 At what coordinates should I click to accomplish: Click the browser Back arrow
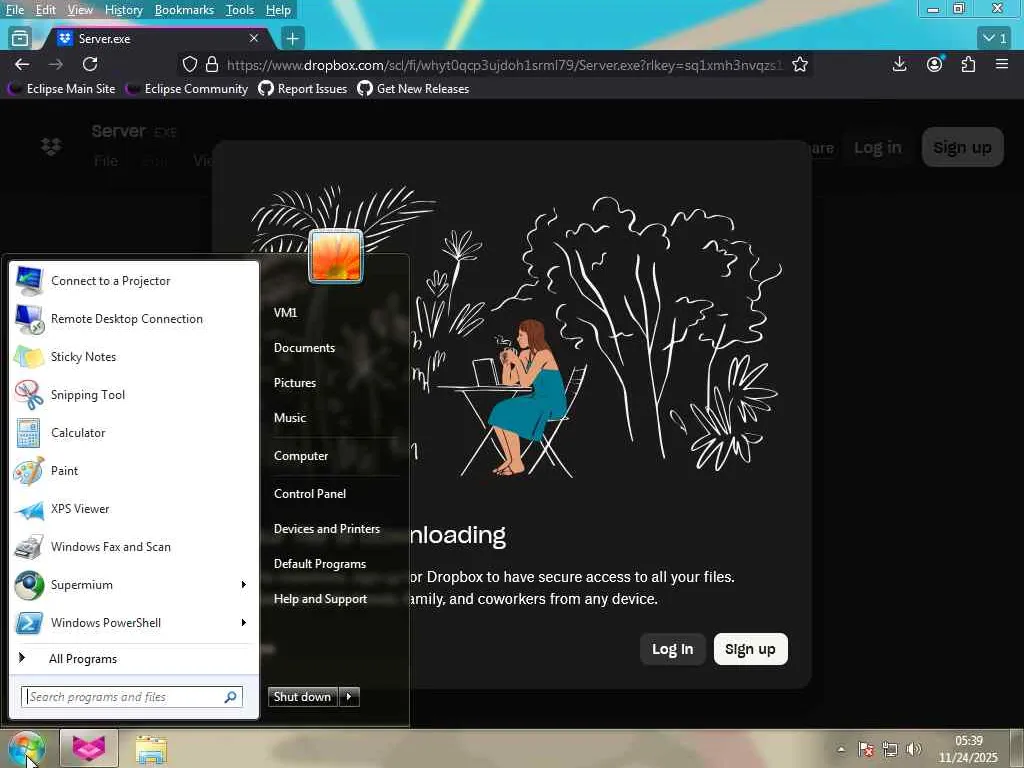[22, 64]
